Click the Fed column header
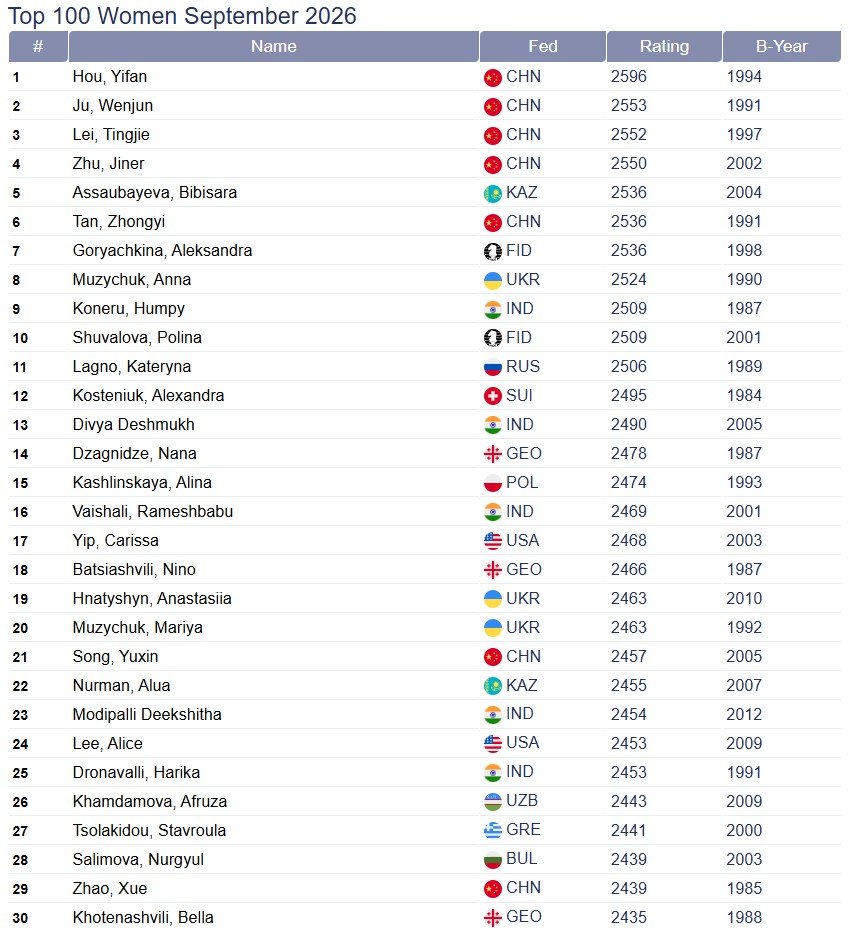848x928 pixels. 543,46
